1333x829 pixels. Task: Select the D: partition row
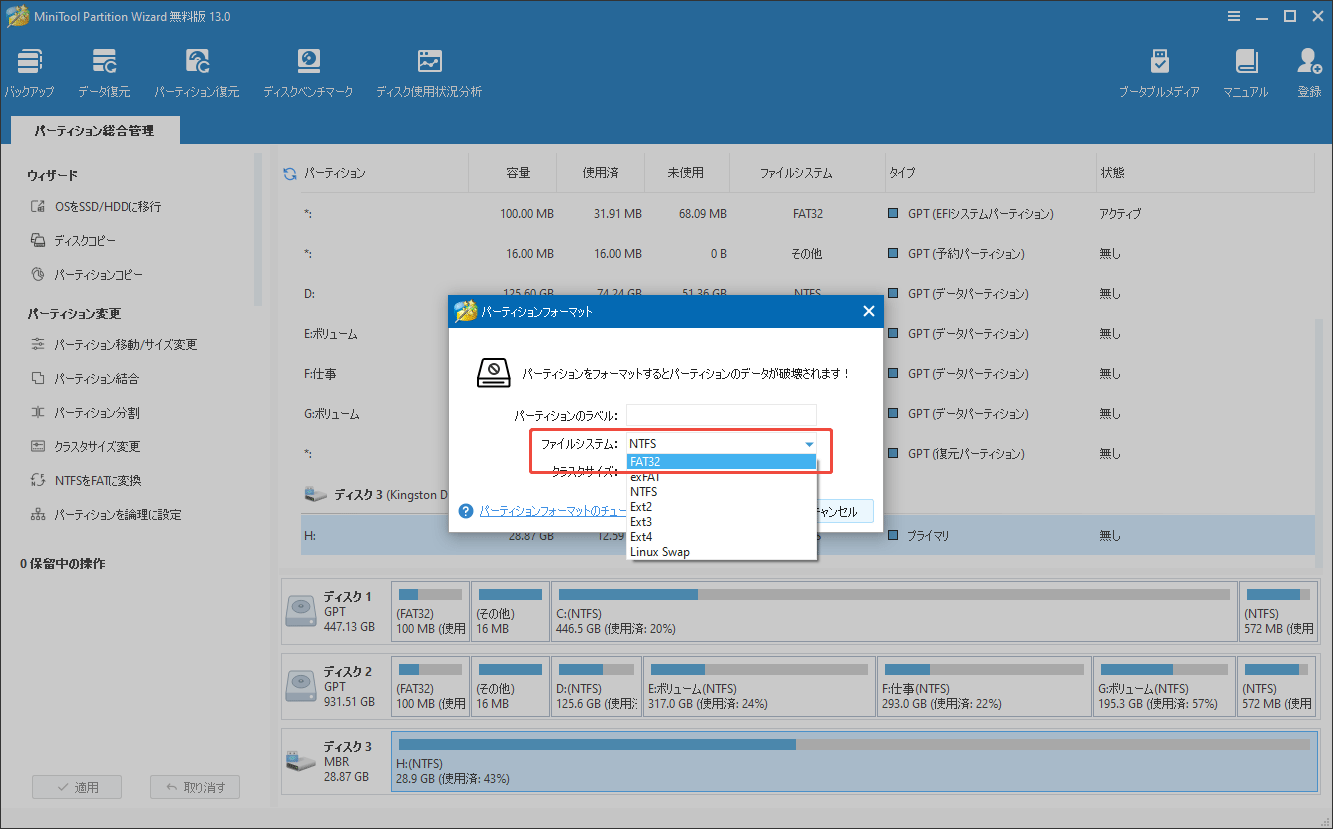pos(808,294)
